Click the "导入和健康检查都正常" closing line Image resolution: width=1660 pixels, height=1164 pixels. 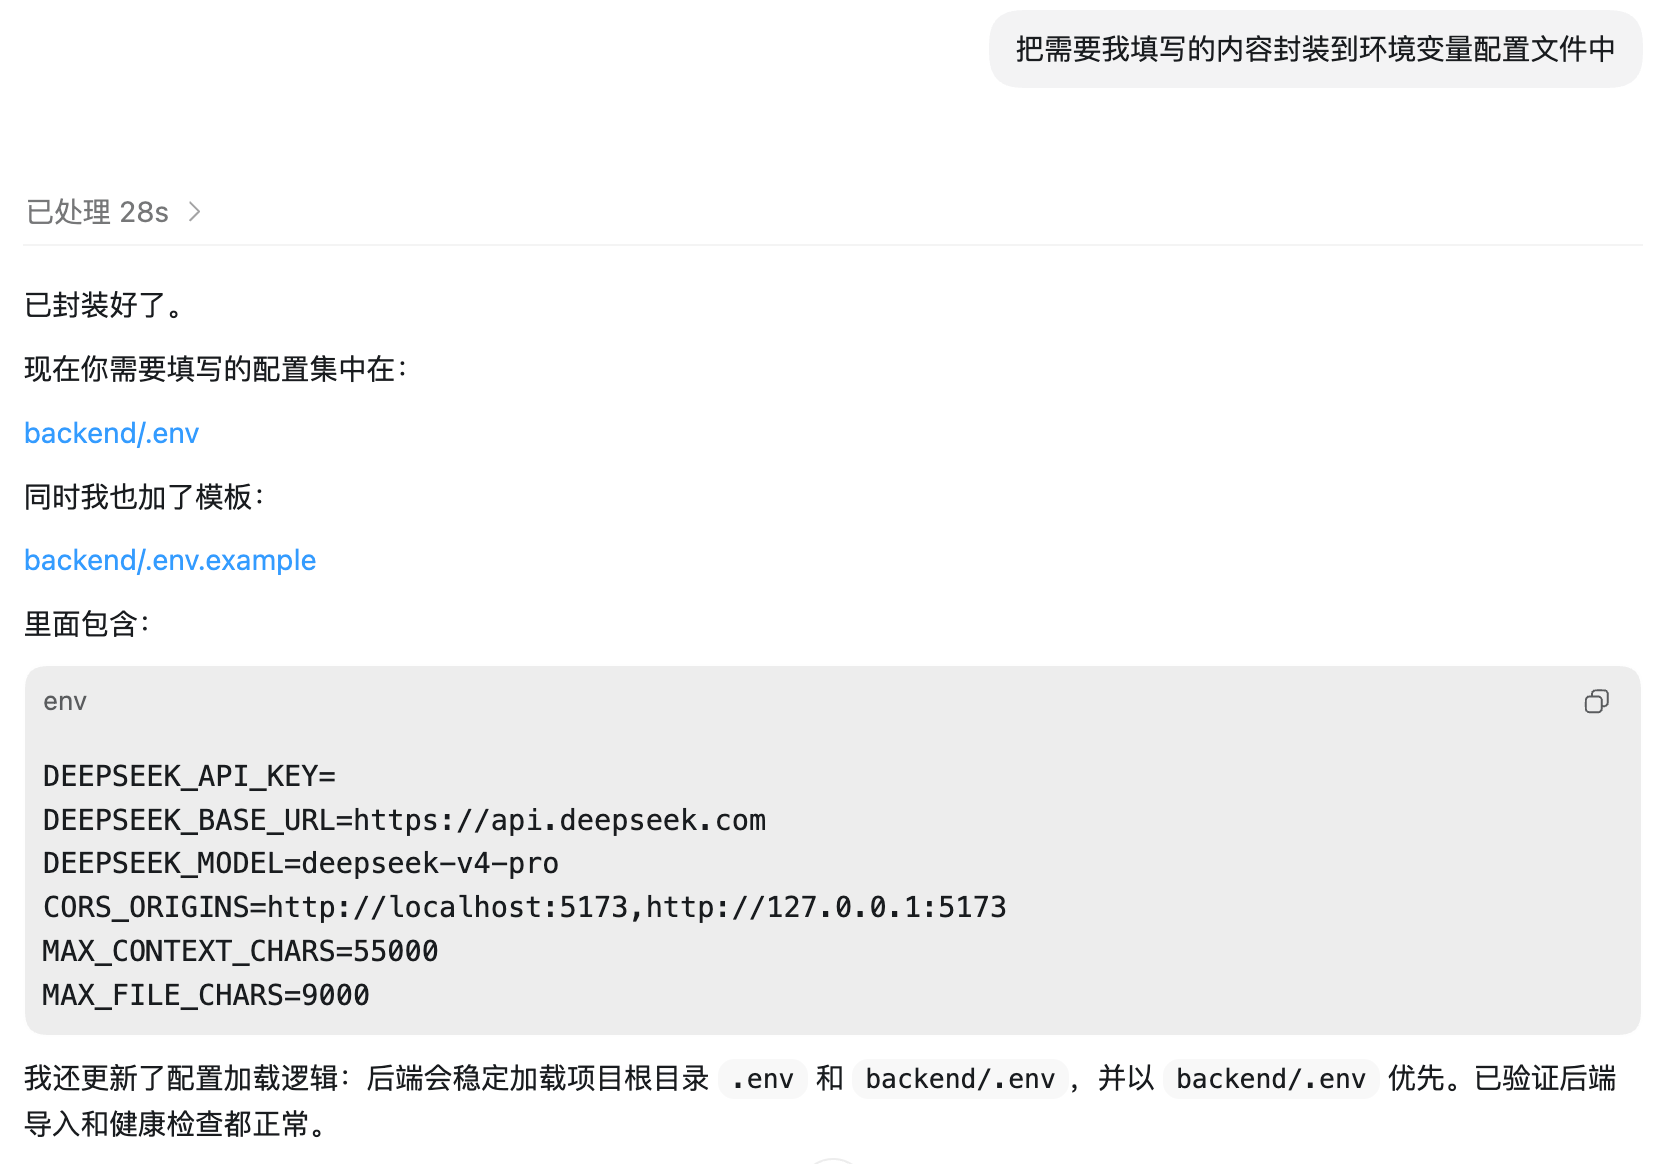point(176,1124)
